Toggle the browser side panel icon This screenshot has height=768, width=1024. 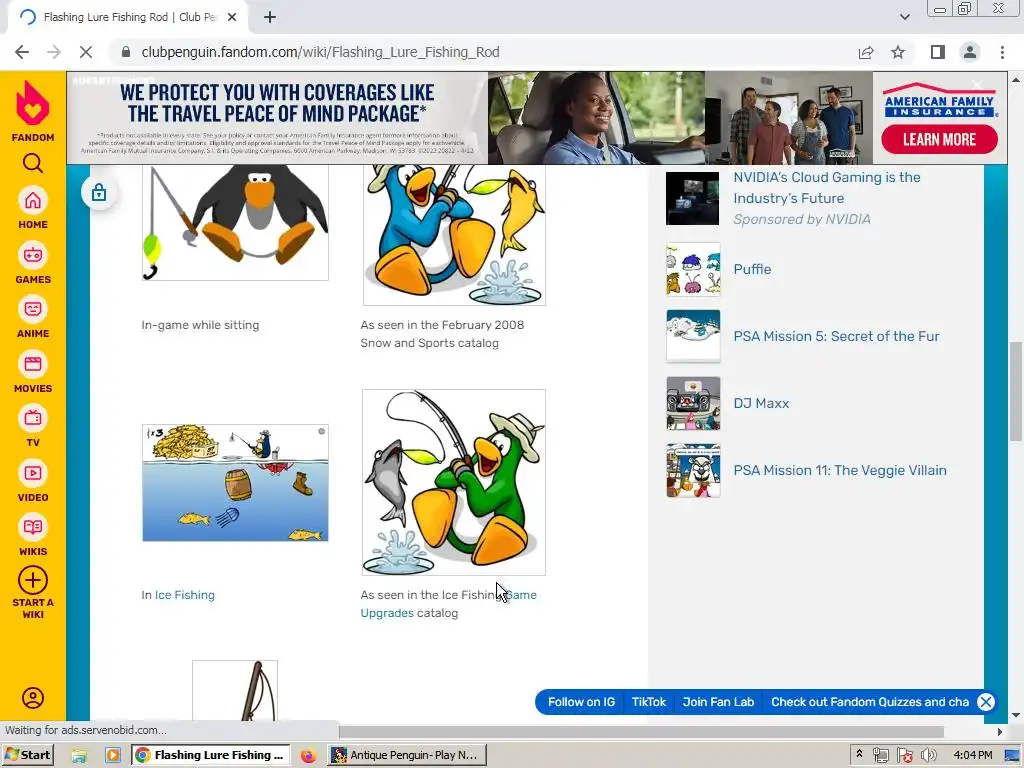(938, 52)
